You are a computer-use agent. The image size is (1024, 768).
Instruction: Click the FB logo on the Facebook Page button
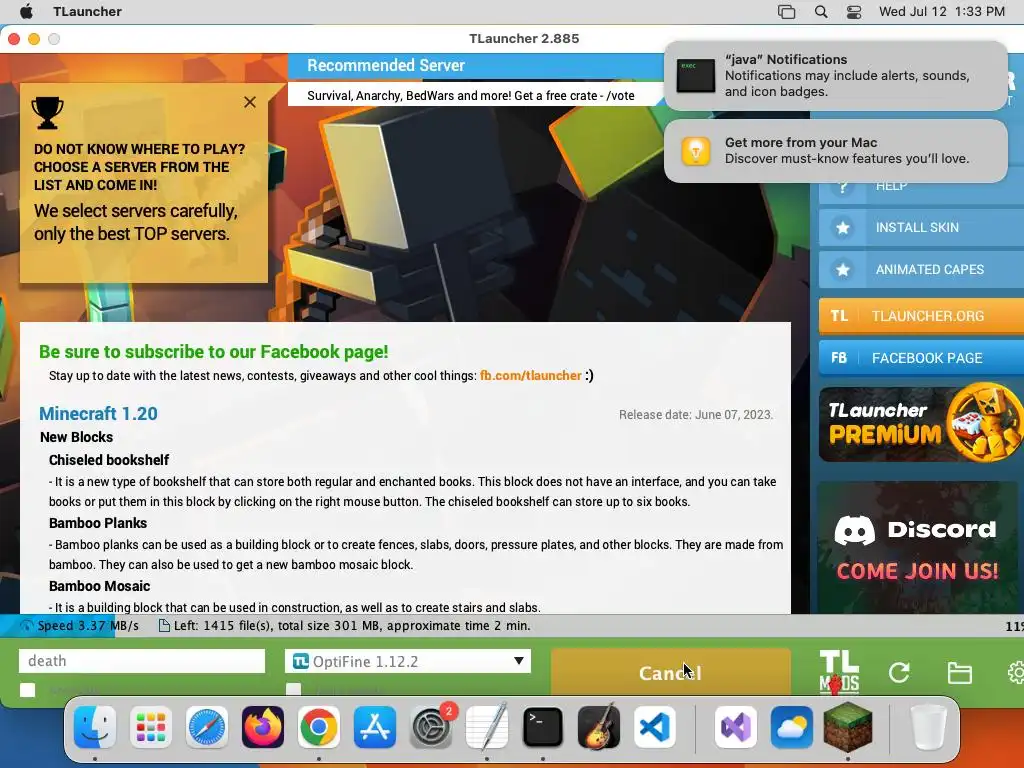(839, 358)
